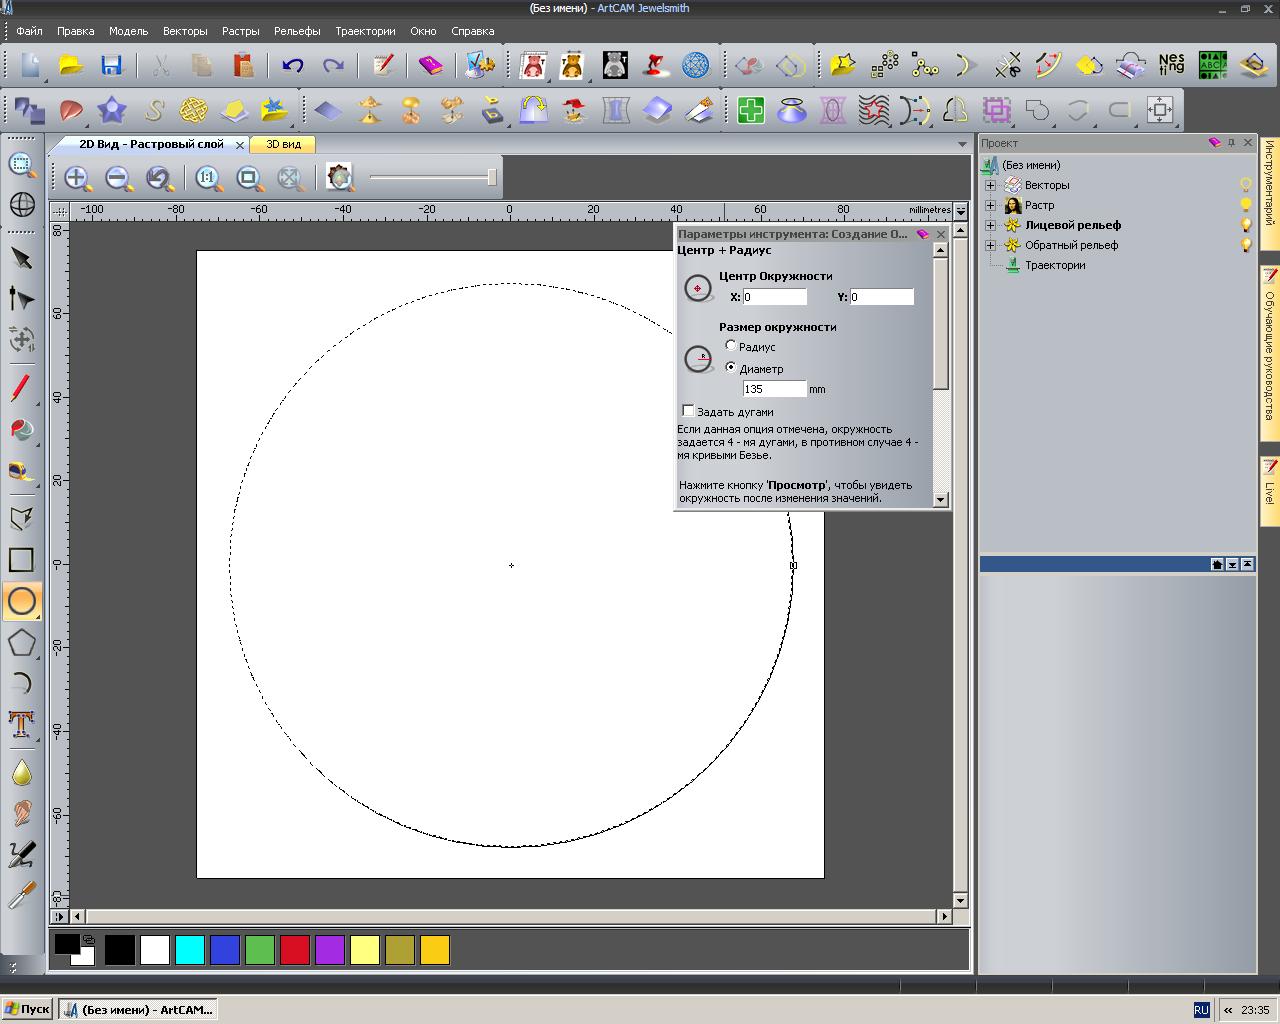Click the Undo arrow icon

[292, 66]
